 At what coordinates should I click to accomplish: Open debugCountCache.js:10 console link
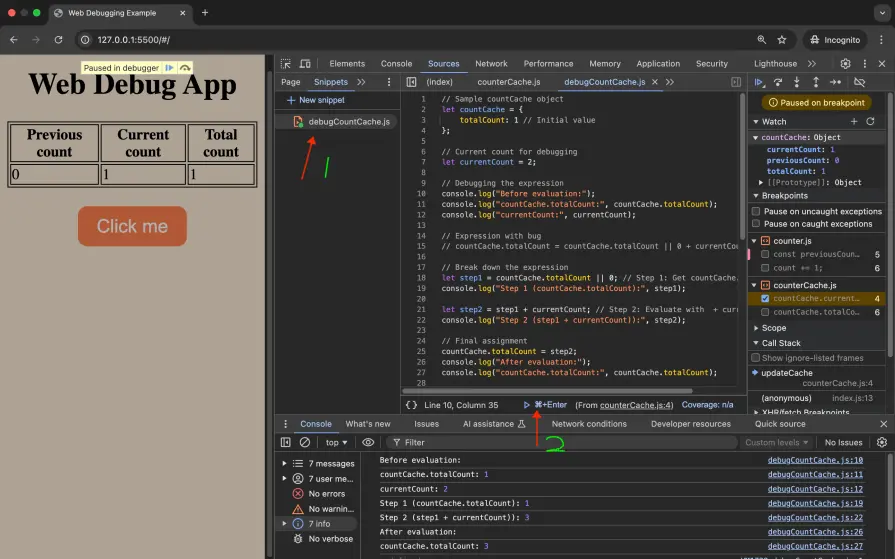[x=815, y=460]
